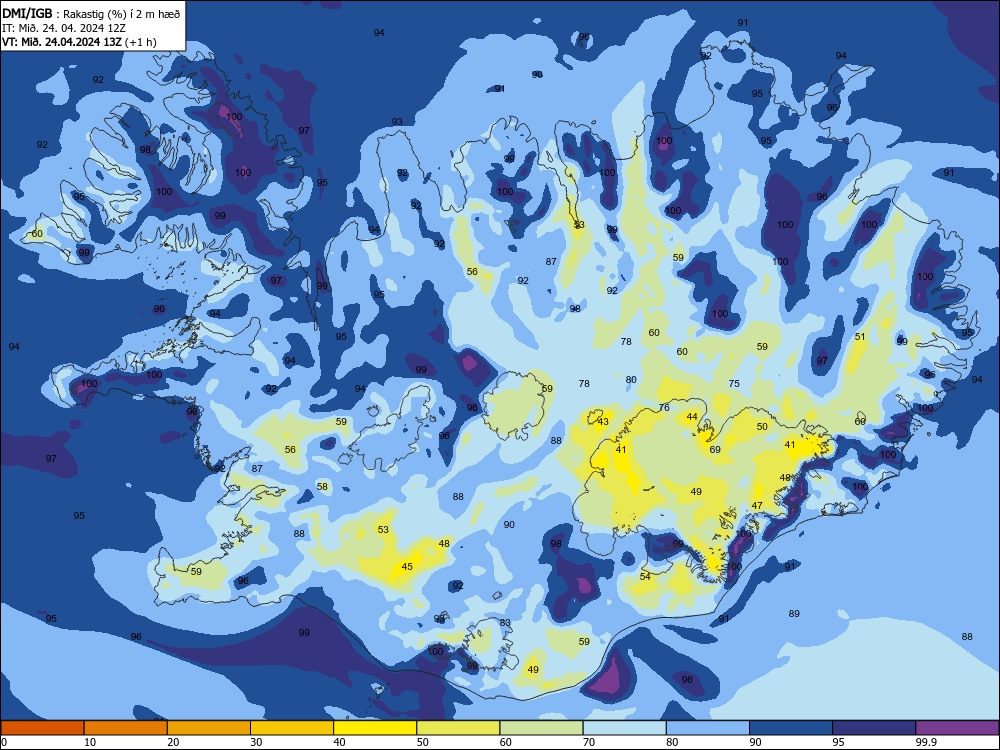This screenshot has width=1000, height=750.
Task: Click the "70" label on the legend scale
Action: coord(589,742)
